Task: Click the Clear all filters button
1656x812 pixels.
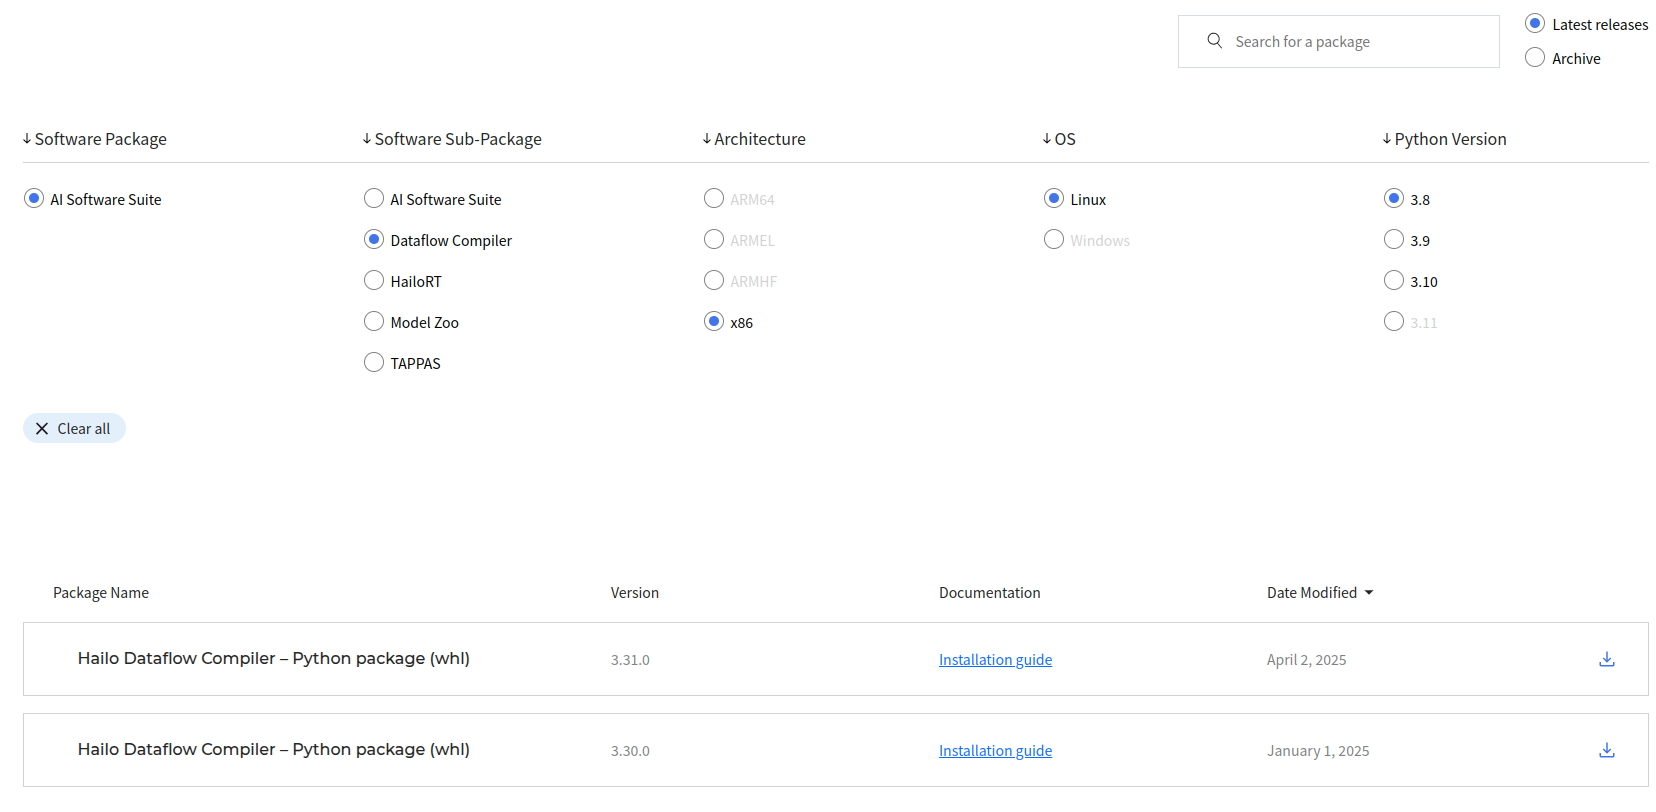Action: click(74, 429)
